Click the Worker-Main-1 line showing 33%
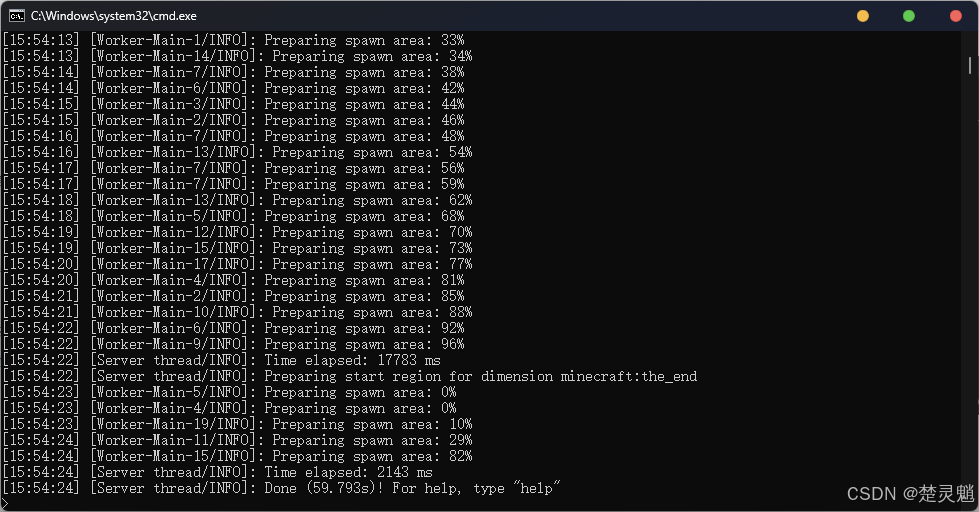This screenshot has height=512, width=979. (x=234, y=40)
